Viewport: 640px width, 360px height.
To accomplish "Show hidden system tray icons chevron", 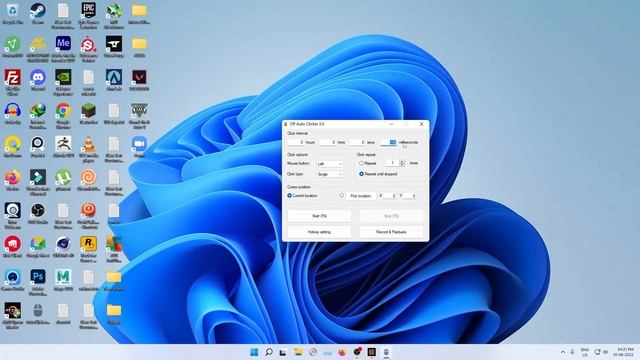I will [563, 352].
